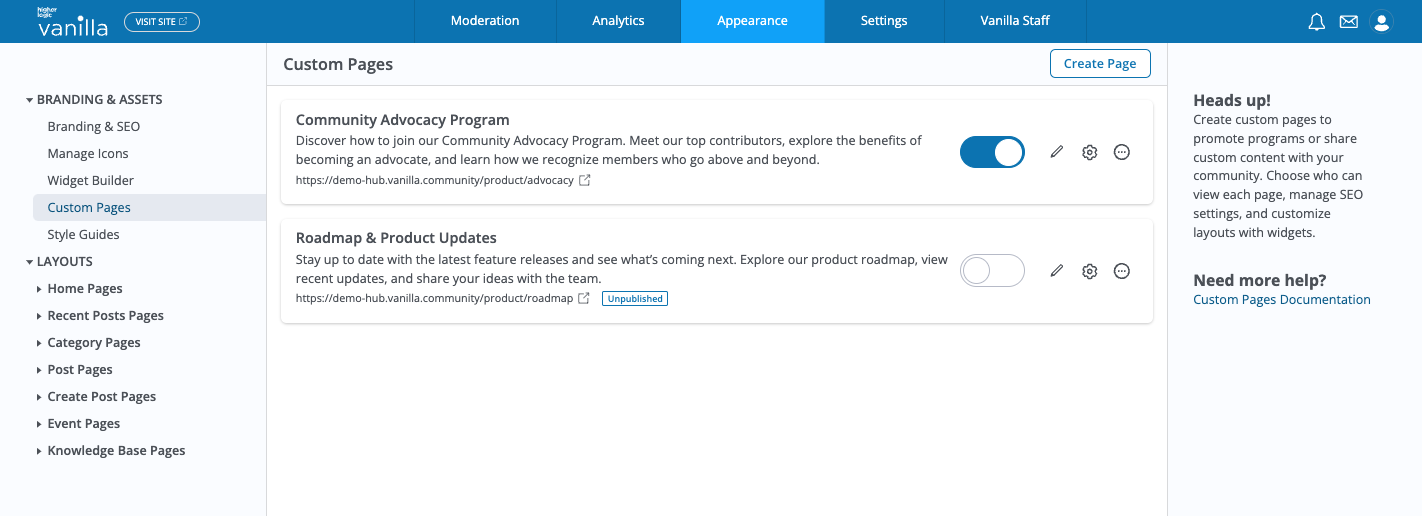
Task: Expand the Knowledge Base Pages item
Action: pyautogui.click(x=39, y=451)
